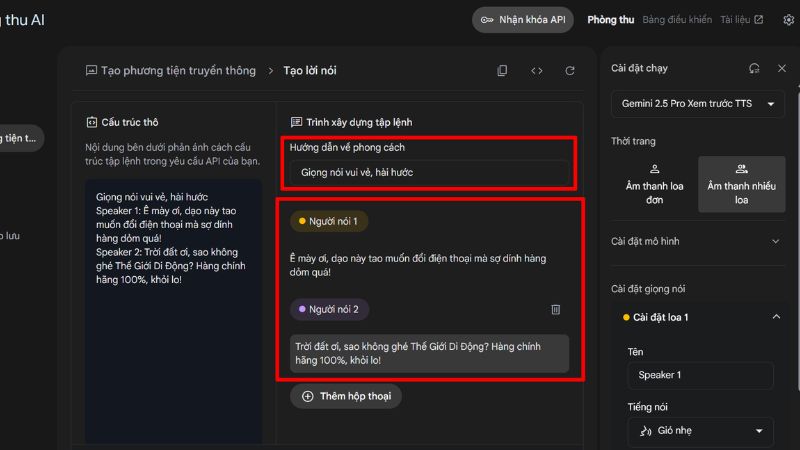800x450 pixels.
Task: Click the Hướng dẫn về phong cách label
Action: coord(347,147)
